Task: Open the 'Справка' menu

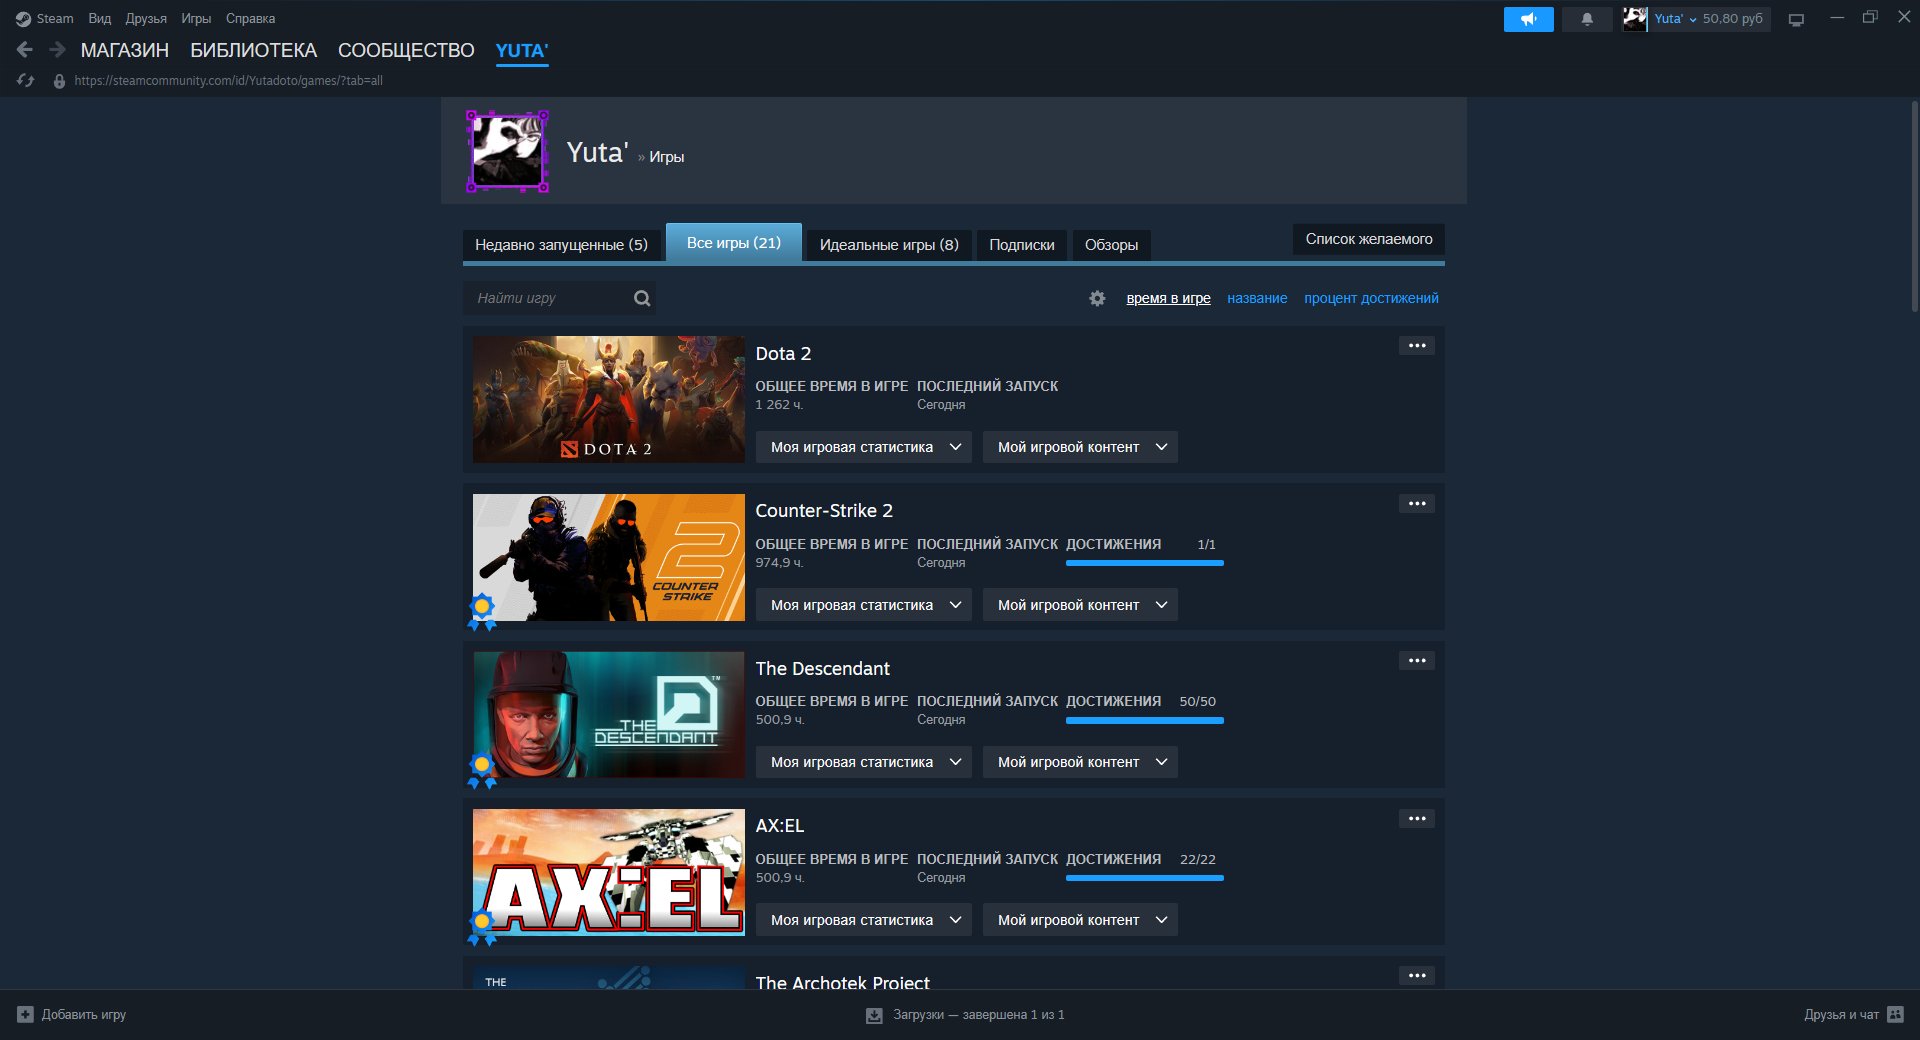Action: (250, 18)
